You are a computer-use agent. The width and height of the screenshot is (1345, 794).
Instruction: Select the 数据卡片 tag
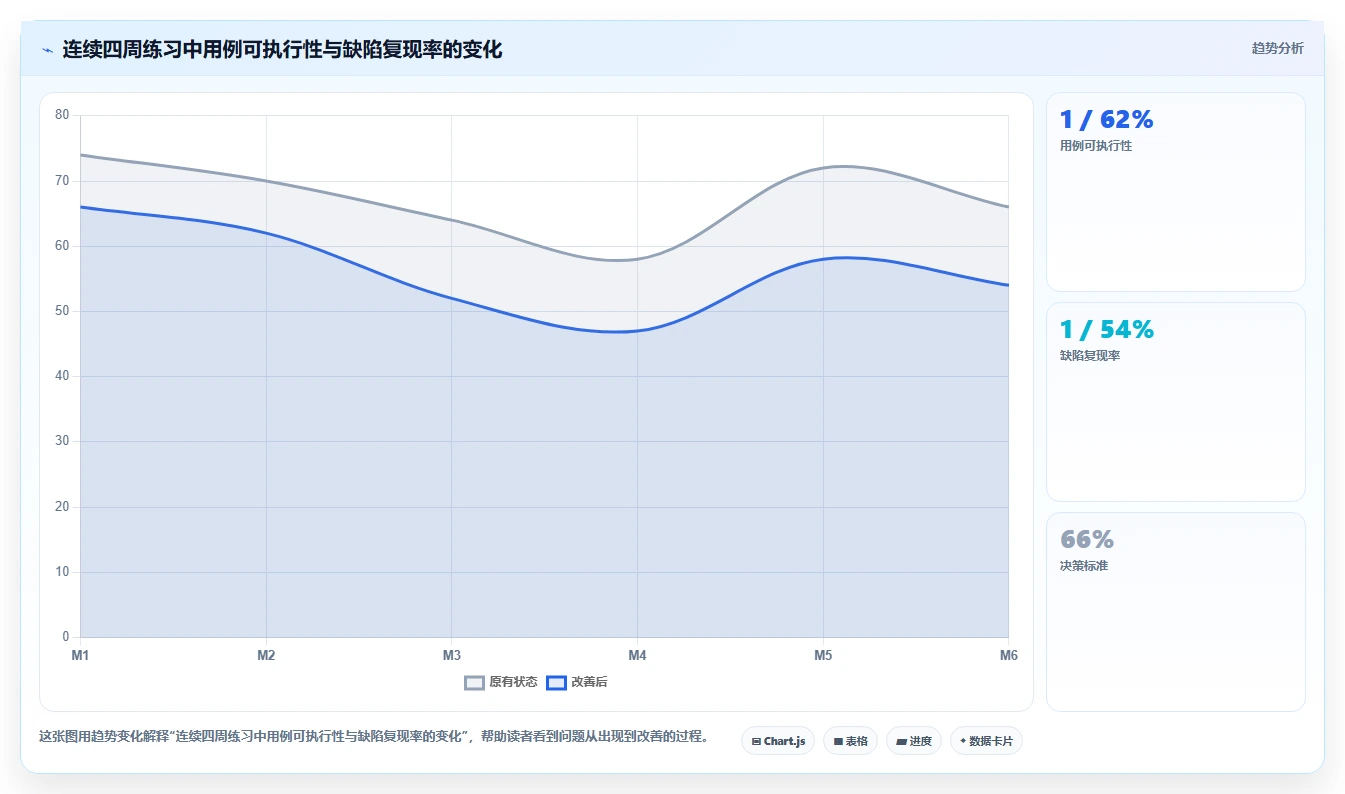tap(986, 741)
